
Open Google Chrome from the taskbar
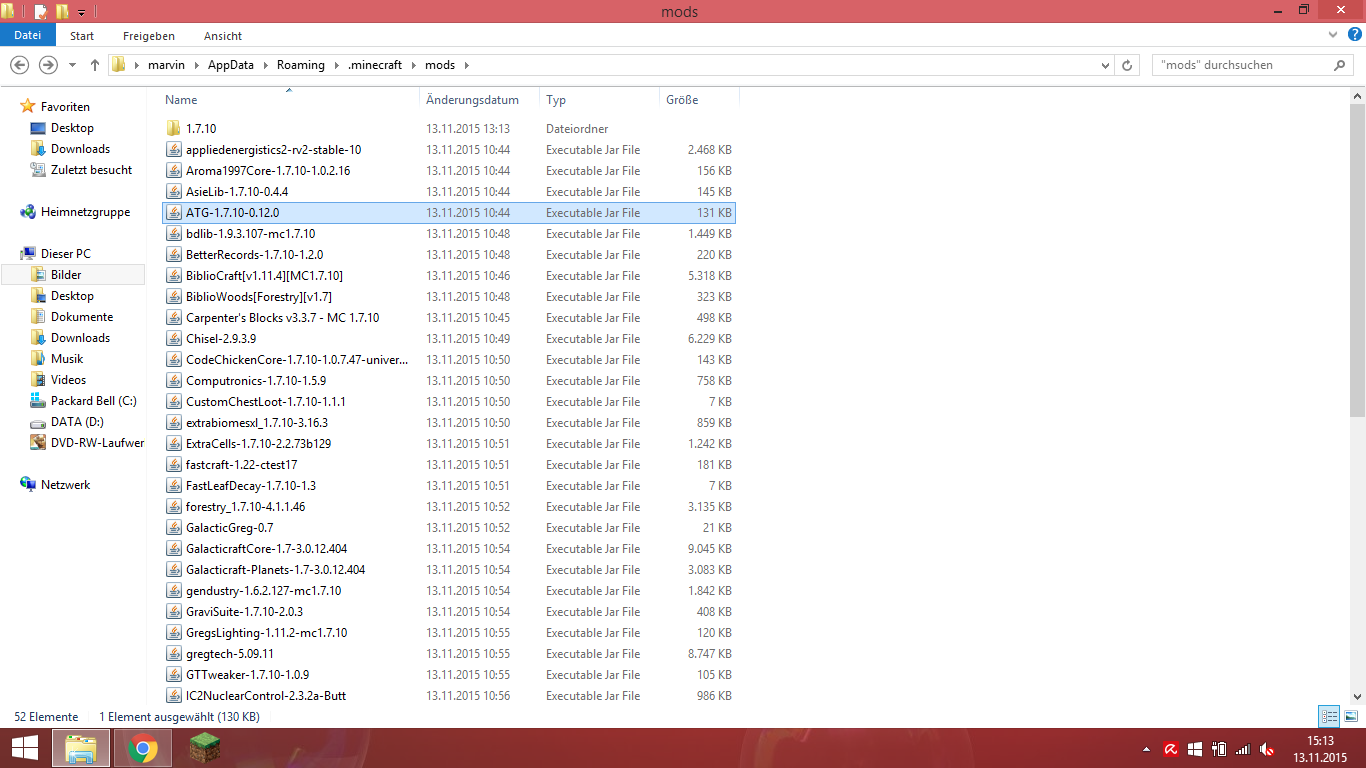point(143,748)
